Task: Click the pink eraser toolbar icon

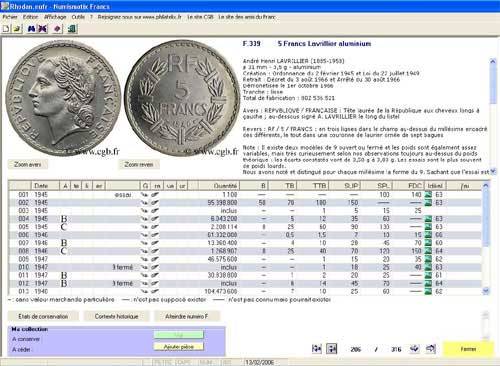Action: pos(57,29)
